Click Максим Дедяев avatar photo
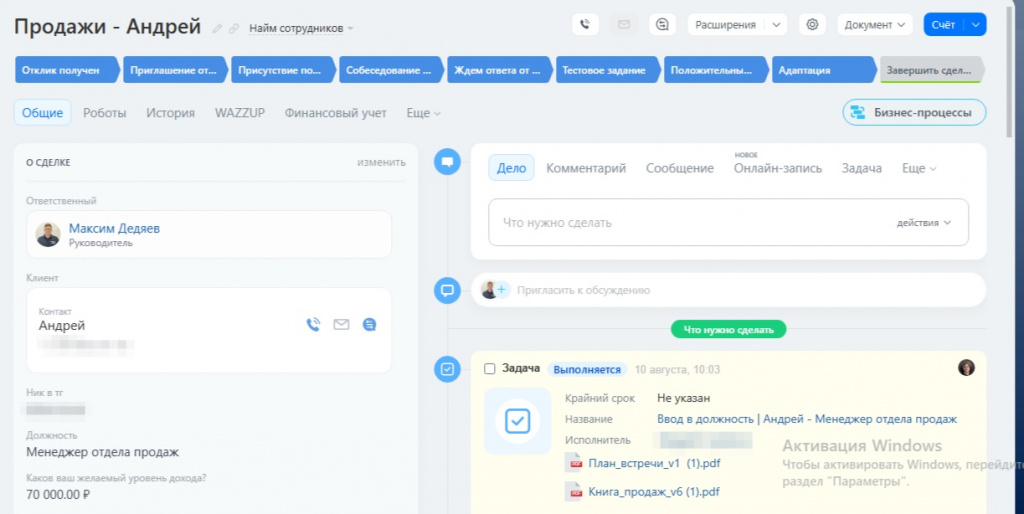 (x=48, y=234)
